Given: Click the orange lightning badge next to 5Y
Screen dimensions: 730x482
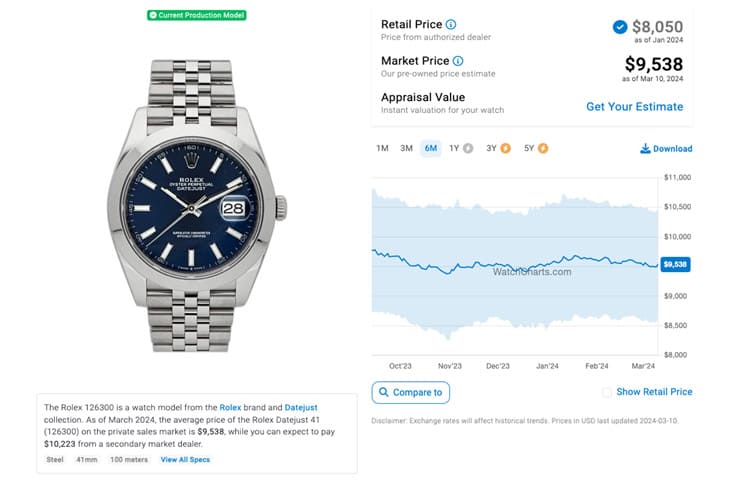Looking at the screenshot, I should pos(543,148).
